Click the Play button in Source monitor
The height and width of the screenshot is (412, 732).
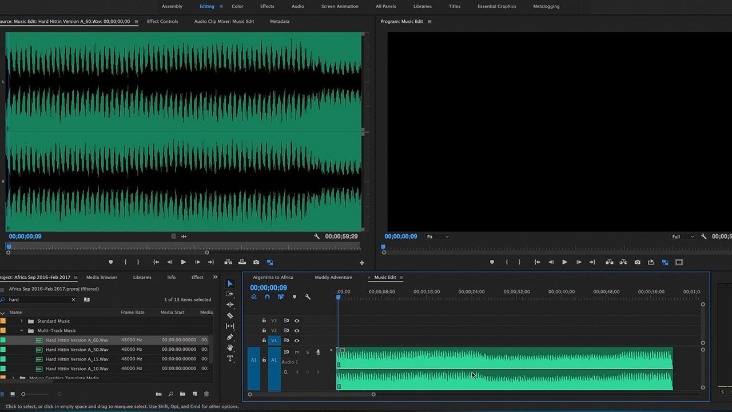(x=183, y=262)
